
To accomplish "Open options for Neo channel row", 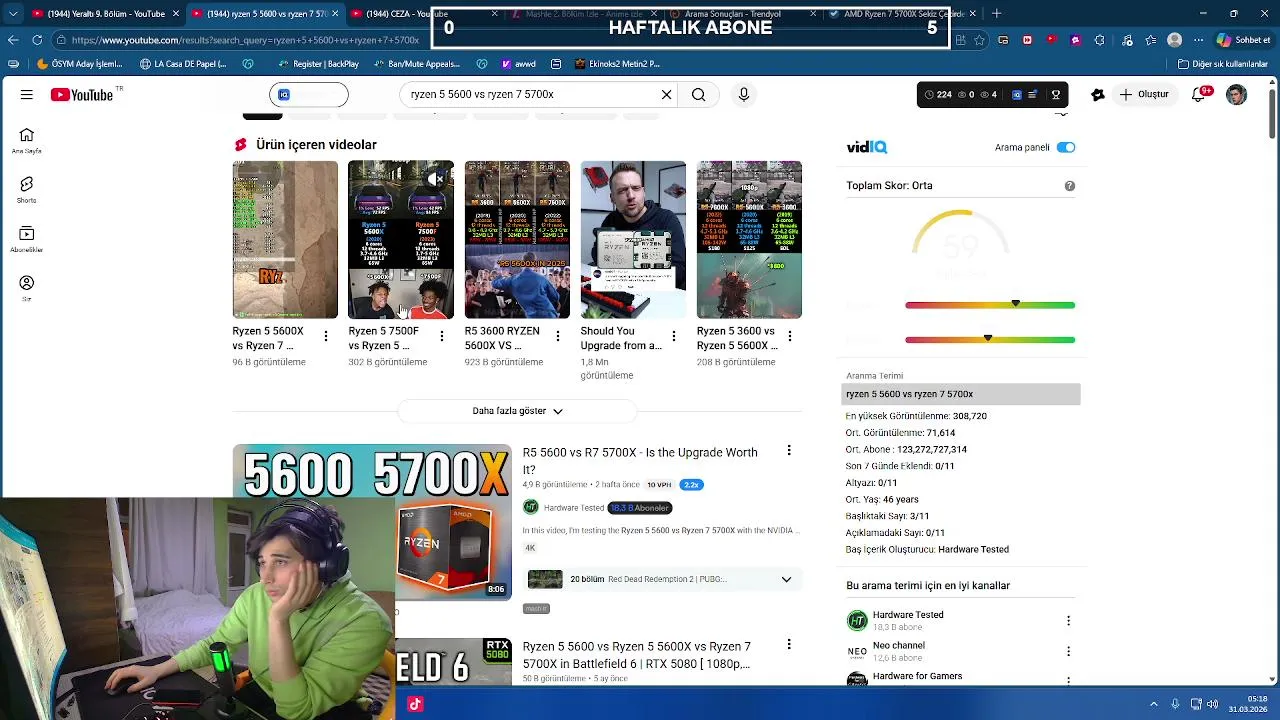I will tap(1068, 651).
